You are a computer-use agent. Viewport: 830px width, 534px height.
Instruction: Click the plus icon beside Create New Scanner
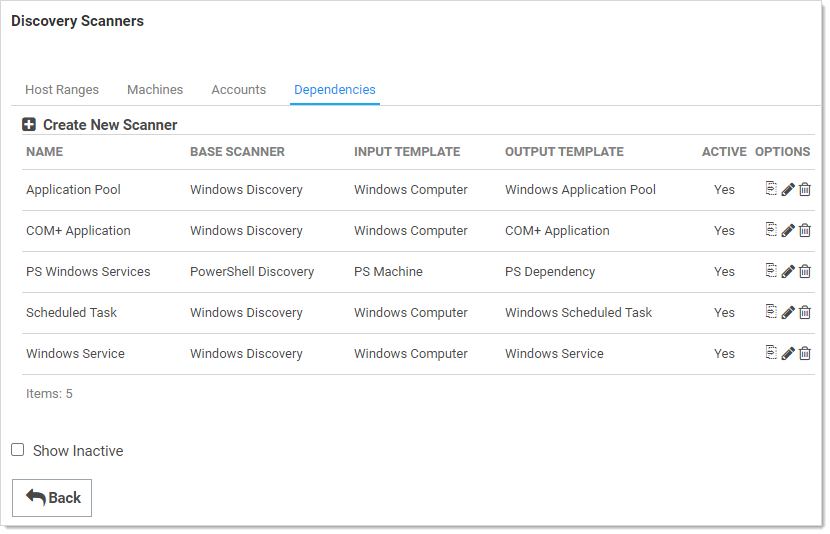(x=29, y=125)
